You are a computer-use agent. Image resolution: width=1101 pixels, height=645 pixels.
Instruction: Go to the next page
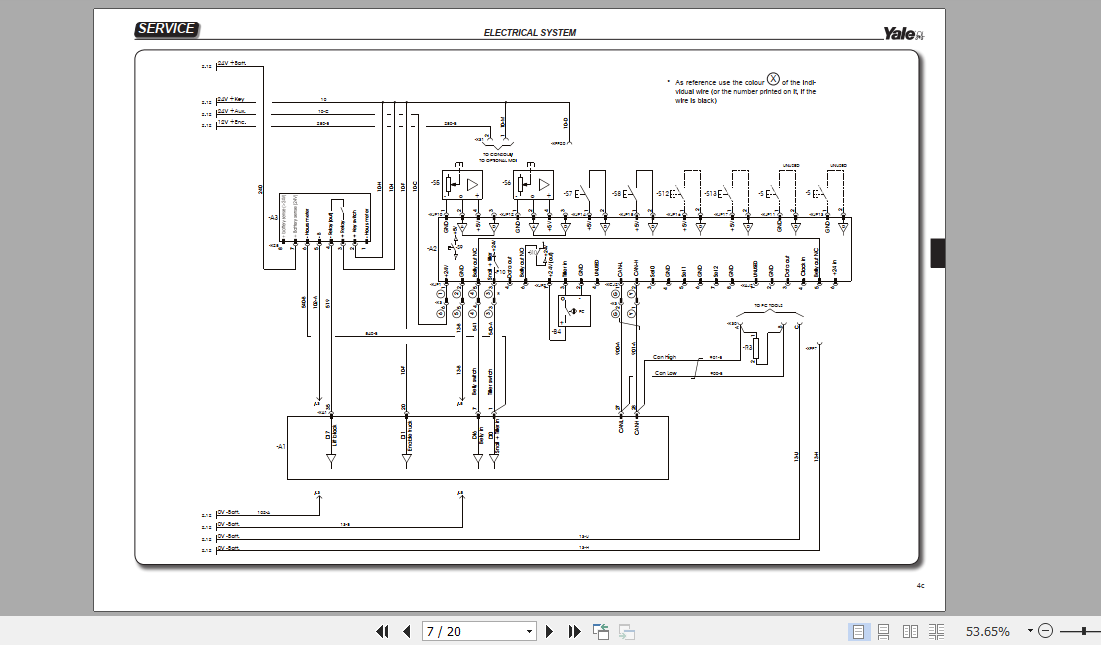(x=549, y=632)
